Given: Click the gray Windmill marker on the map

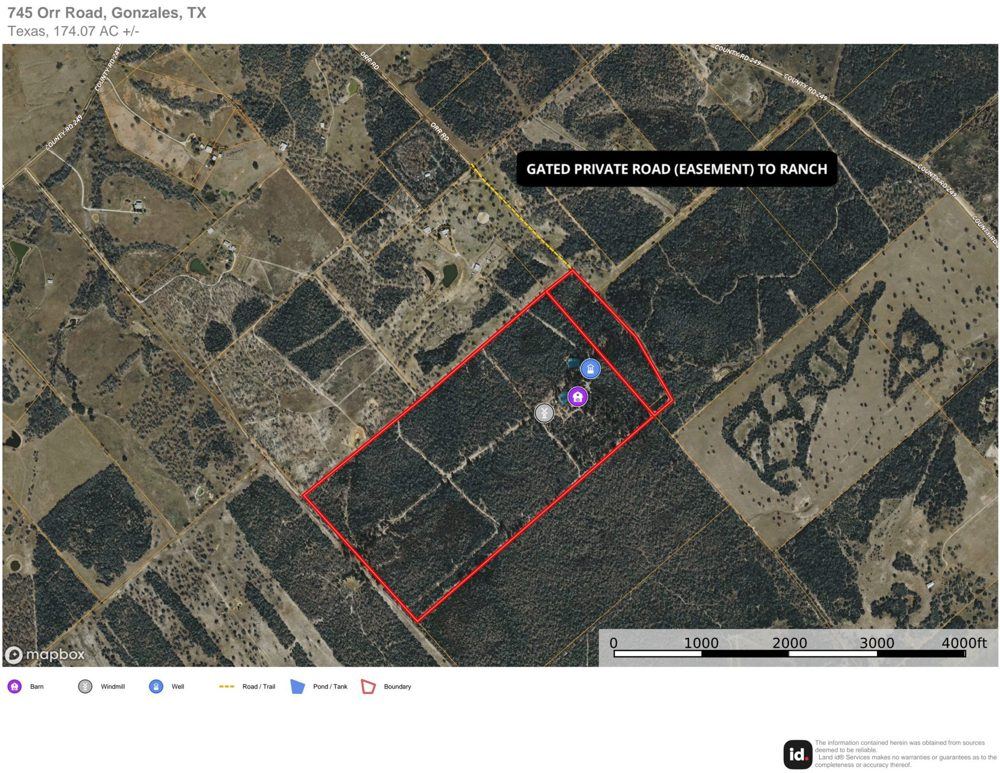Looking at the screenshot, I should [544, 413].
